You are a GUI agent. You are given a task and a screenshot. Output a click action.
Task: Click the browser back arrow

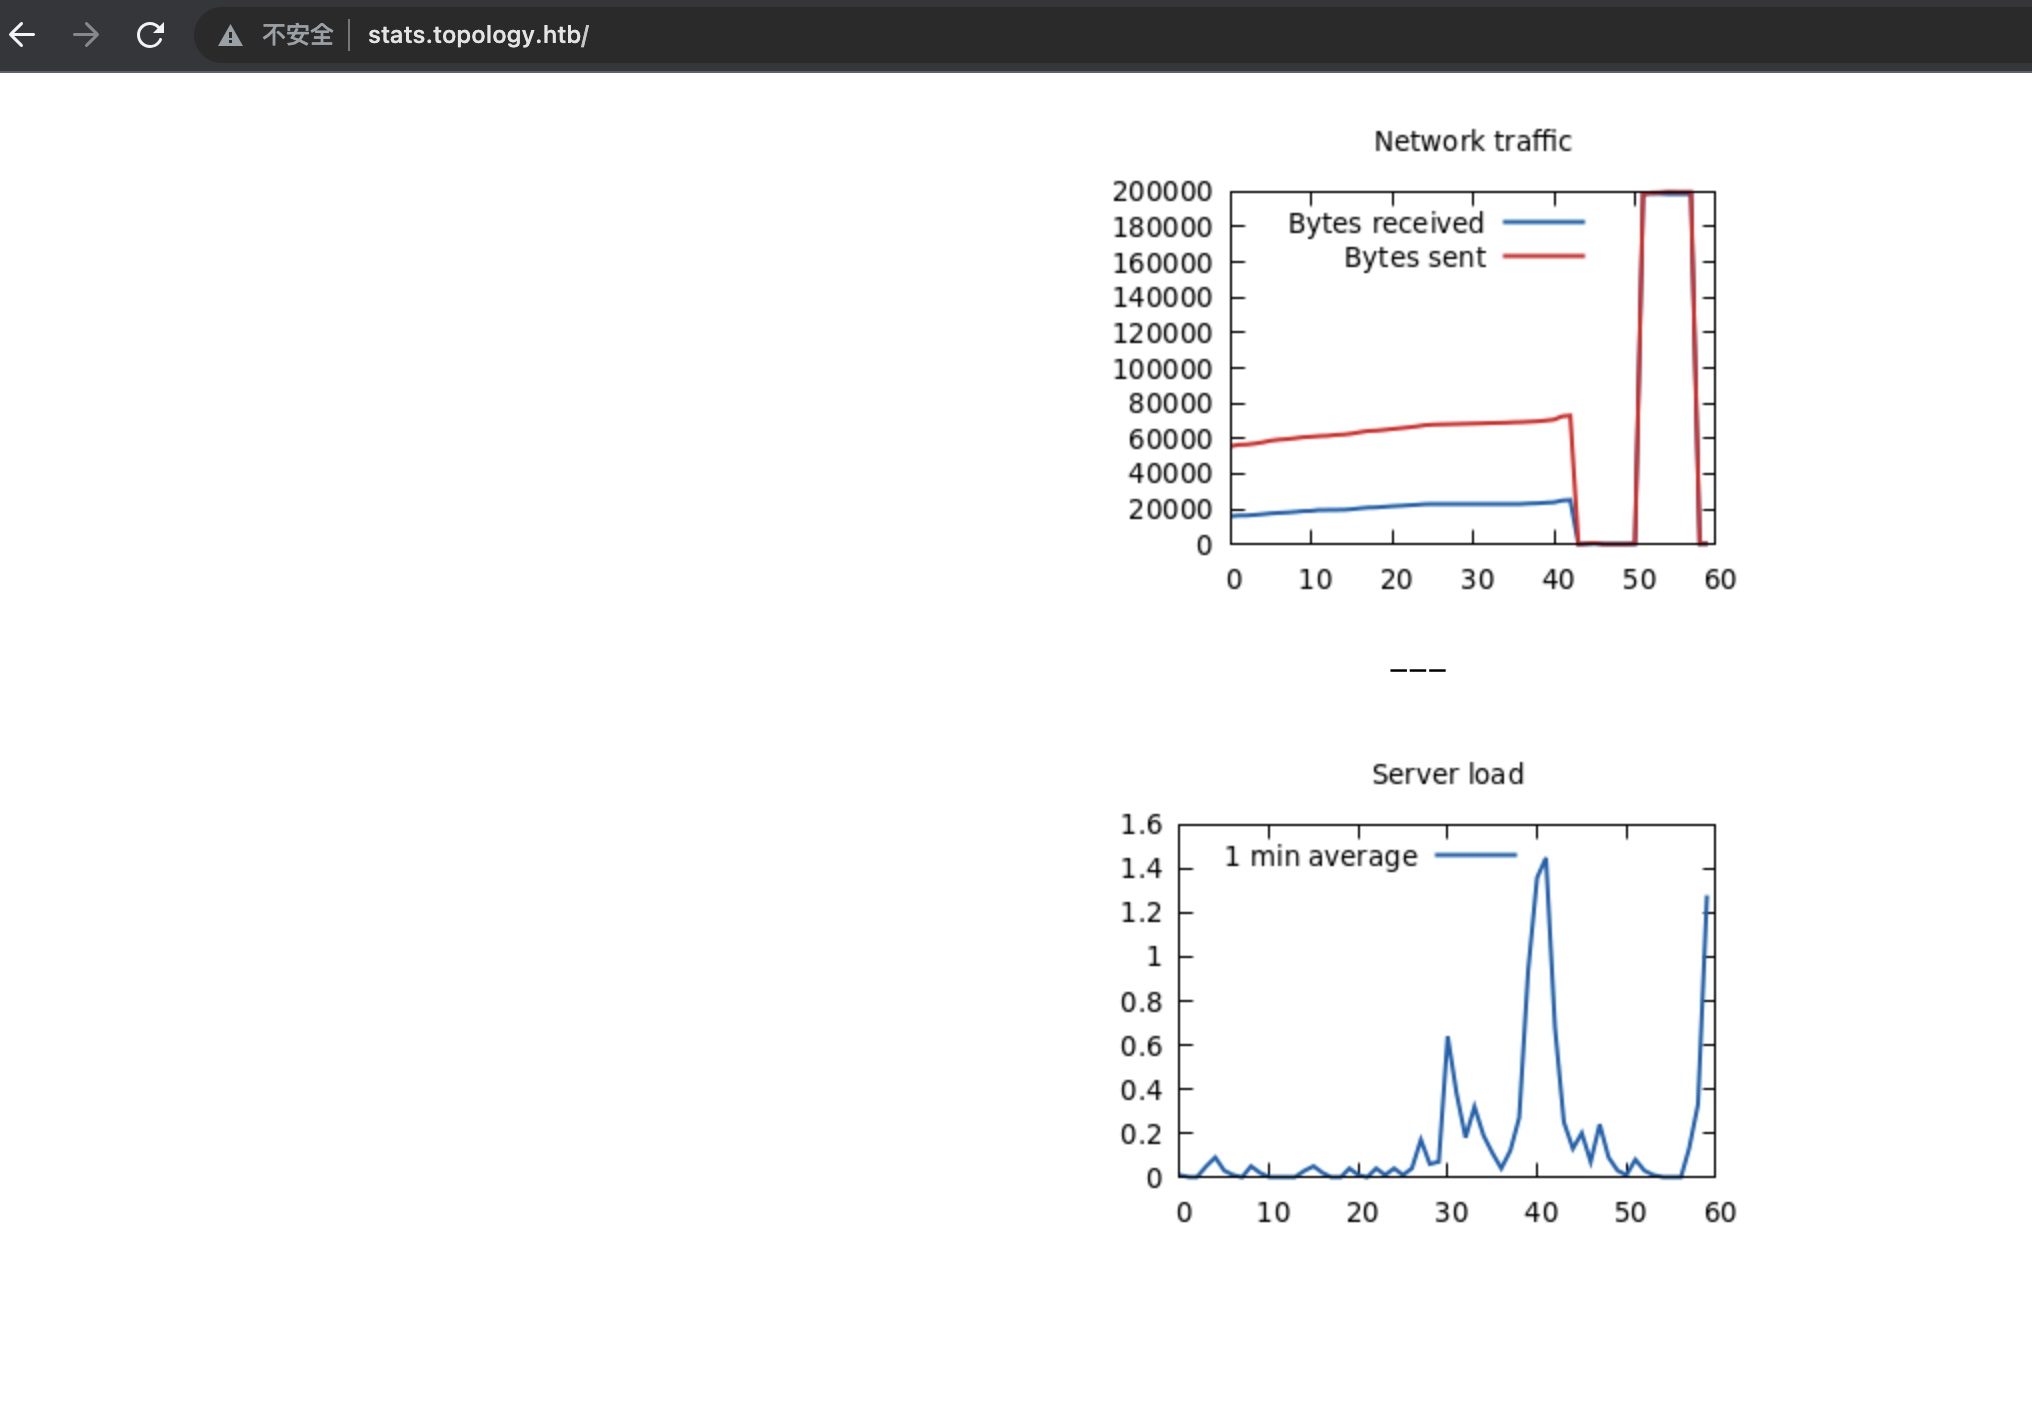[x=22, y=35]
